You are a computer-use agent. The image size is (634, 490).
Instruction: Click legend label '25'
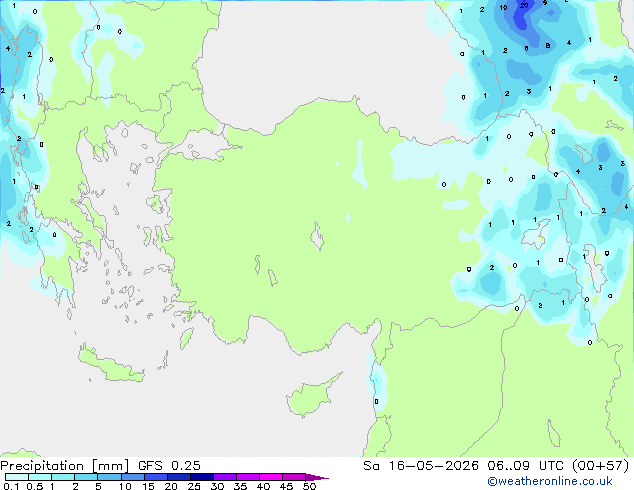tap(194, 486)
